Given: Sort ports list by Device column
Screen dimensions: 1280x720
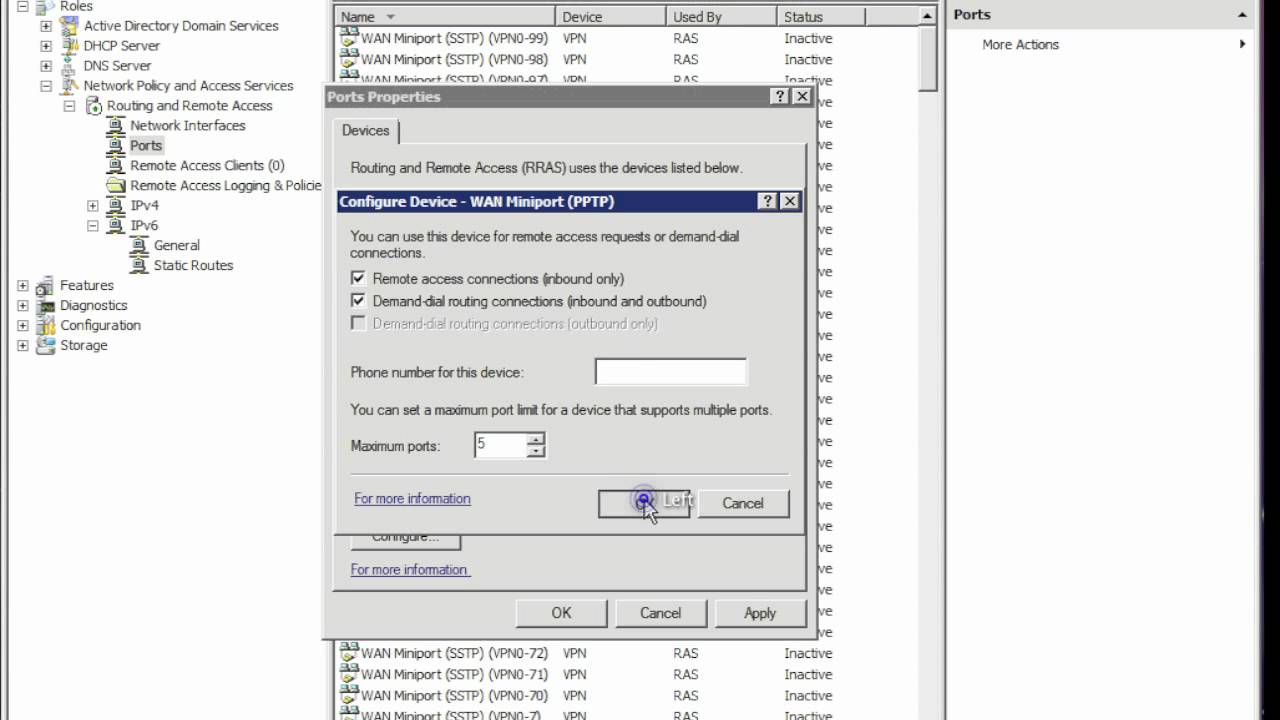Looking at the screenshot, I should [x=611, y=17].
